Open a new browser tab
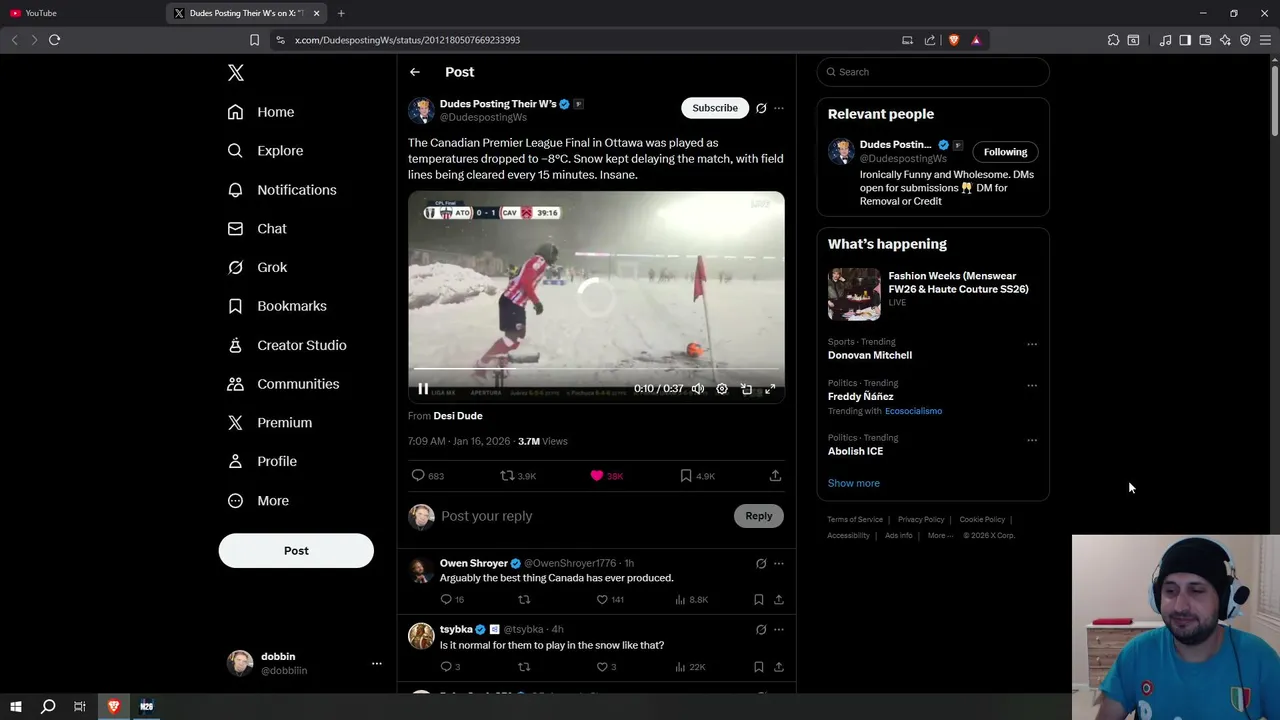 (x=341, y=13)
